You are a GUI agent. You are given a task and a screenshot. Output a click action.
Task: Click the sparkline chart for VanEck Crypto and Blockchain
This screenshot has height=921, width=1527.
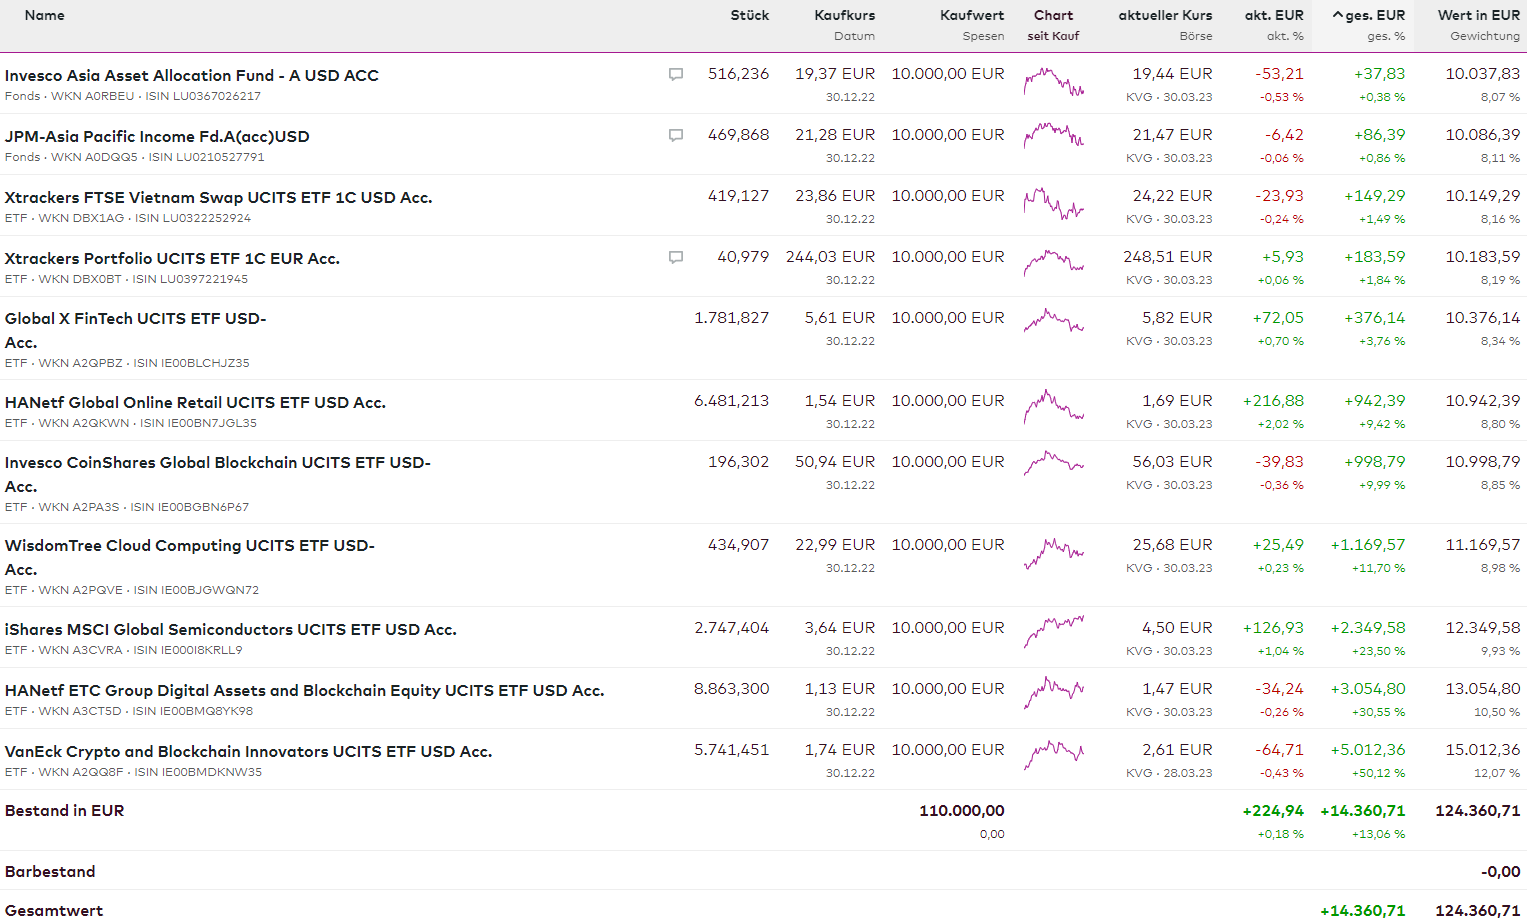click(x=1053, y=753)
